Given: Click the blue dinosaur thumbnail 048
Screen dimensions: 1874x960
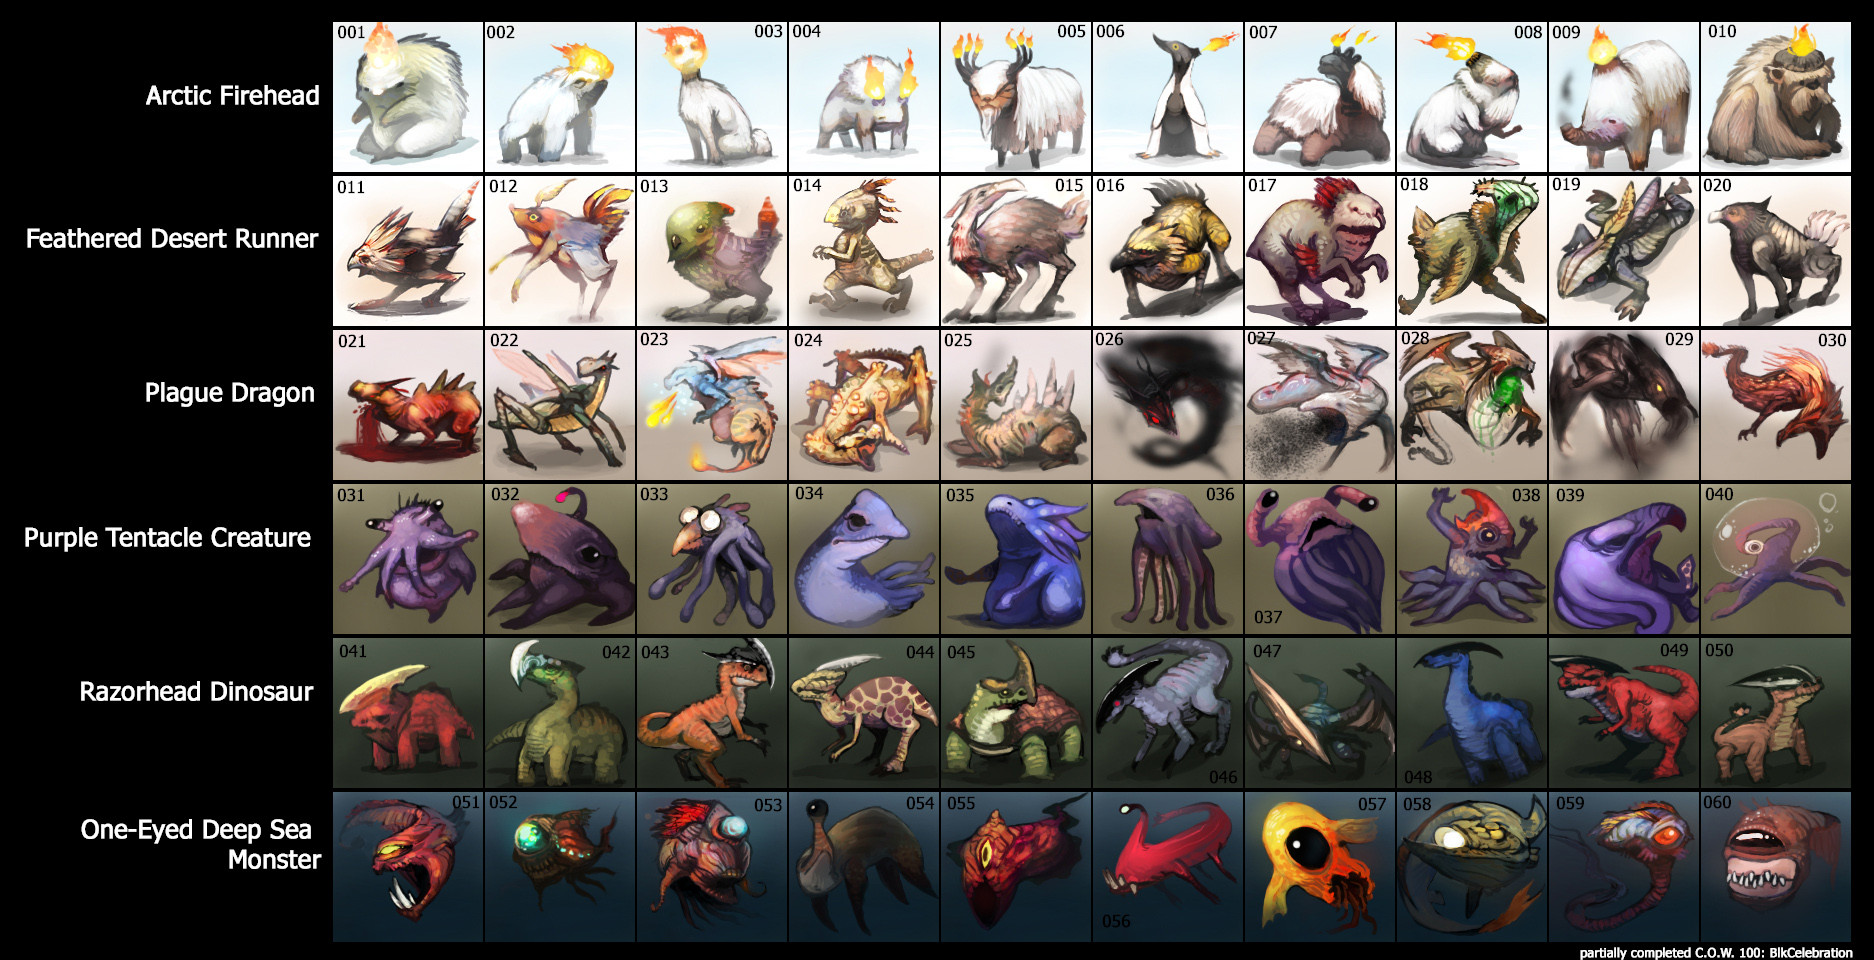Looking at the screenshot, I should [x=1472, y=713].
